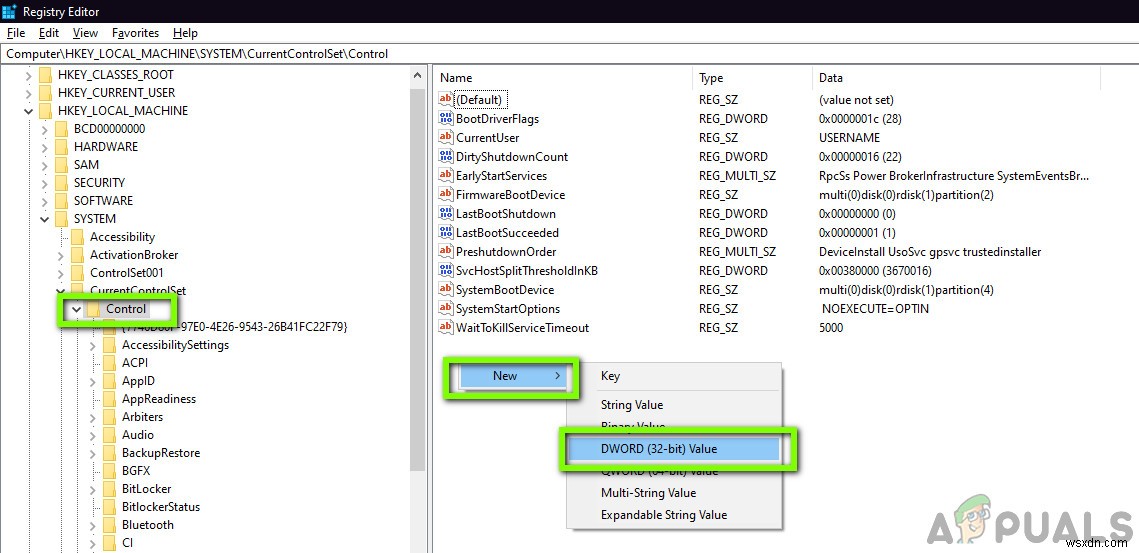Screen dimensions: 1139x553
Task: Click the SystemBootDevice string icon
Action: (x=446, y=289)
